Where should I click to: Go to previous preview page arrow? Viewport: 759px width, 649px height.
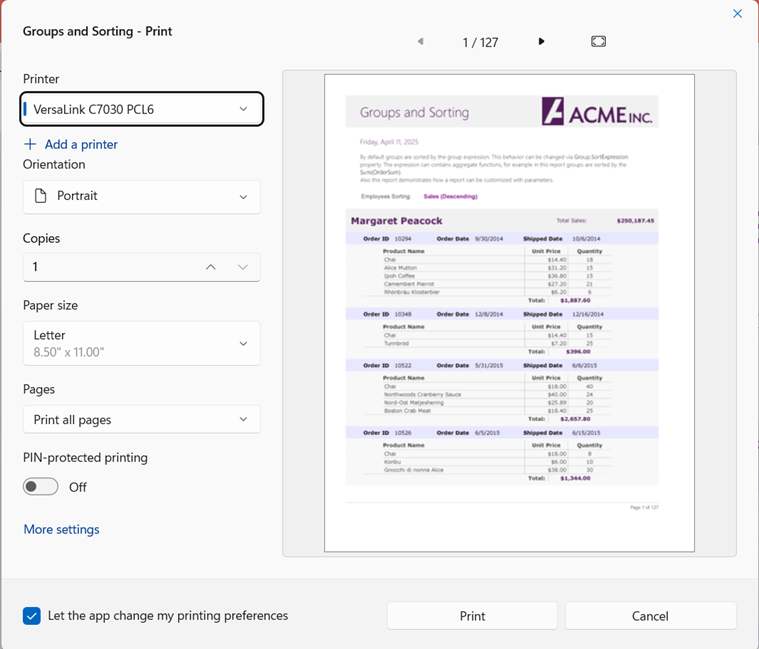pos(420,42)
